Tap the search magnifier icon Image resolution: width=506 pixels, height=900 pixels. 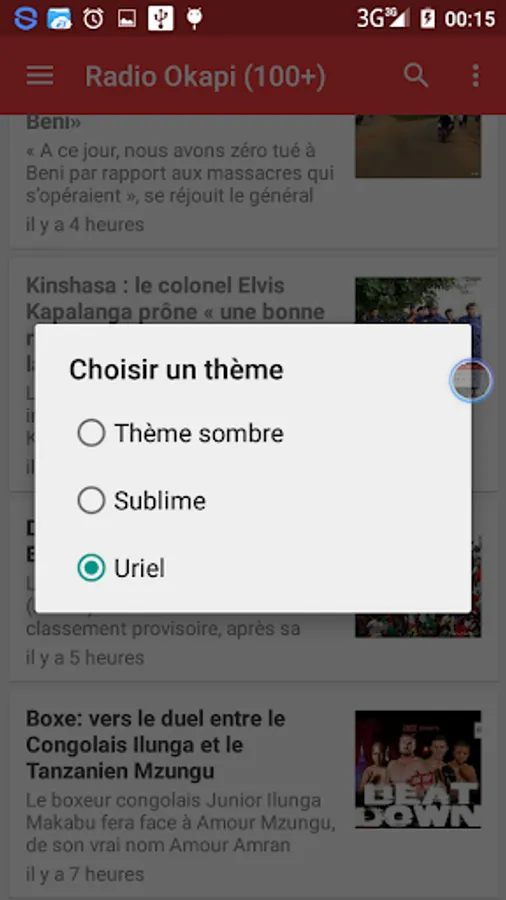416,75
